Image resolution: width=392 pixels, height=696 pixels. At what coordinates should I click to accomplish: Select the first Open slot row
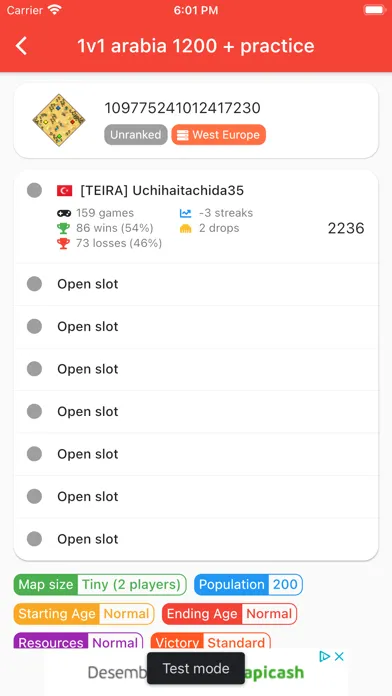click(196, 284)
